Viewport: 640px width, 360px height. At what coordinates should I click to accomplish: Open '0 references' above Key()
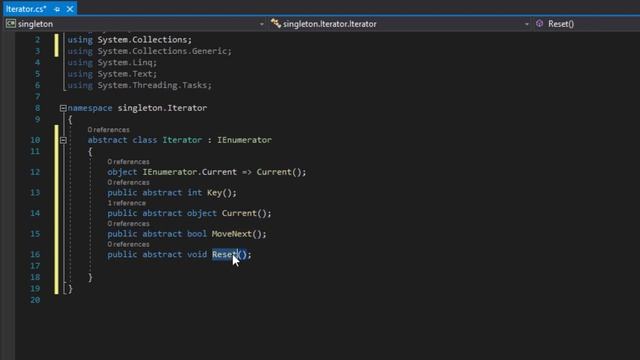pyautogui.click(x=128, y=182)
